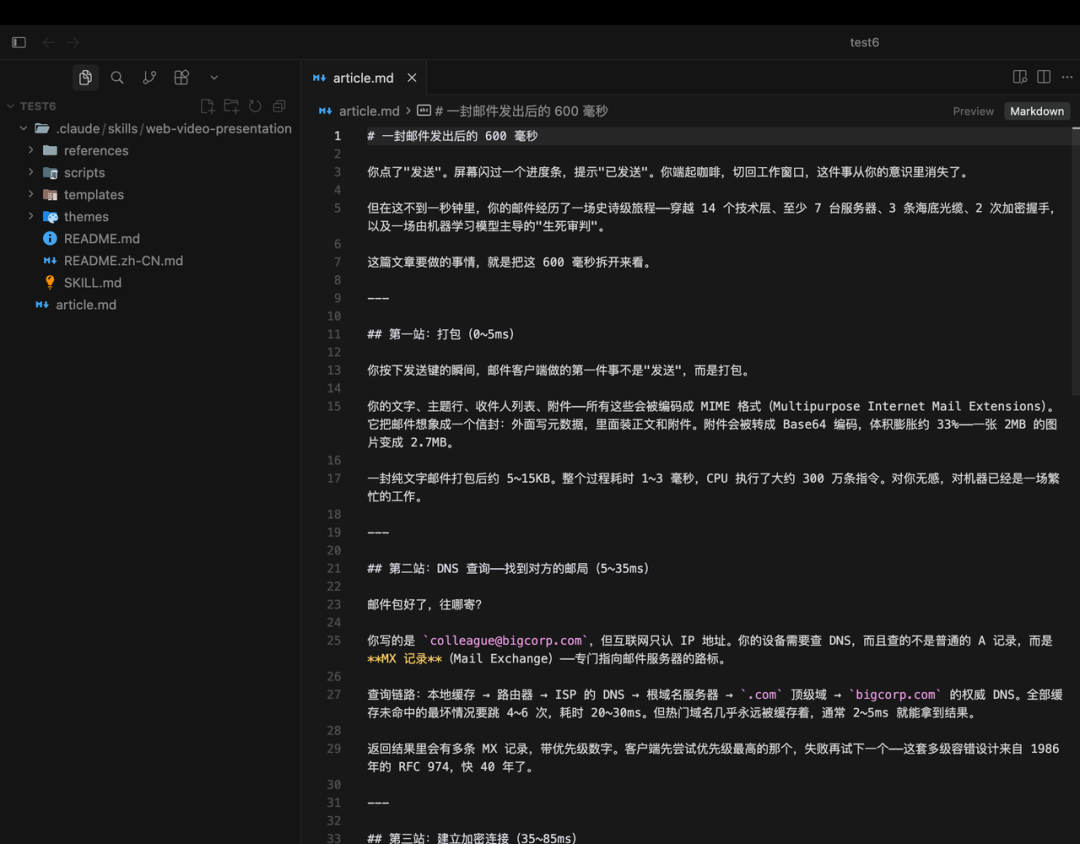Screen dimensions: 1080x844
Task: Click article.md in the breadcrumb
Action: 368,111
